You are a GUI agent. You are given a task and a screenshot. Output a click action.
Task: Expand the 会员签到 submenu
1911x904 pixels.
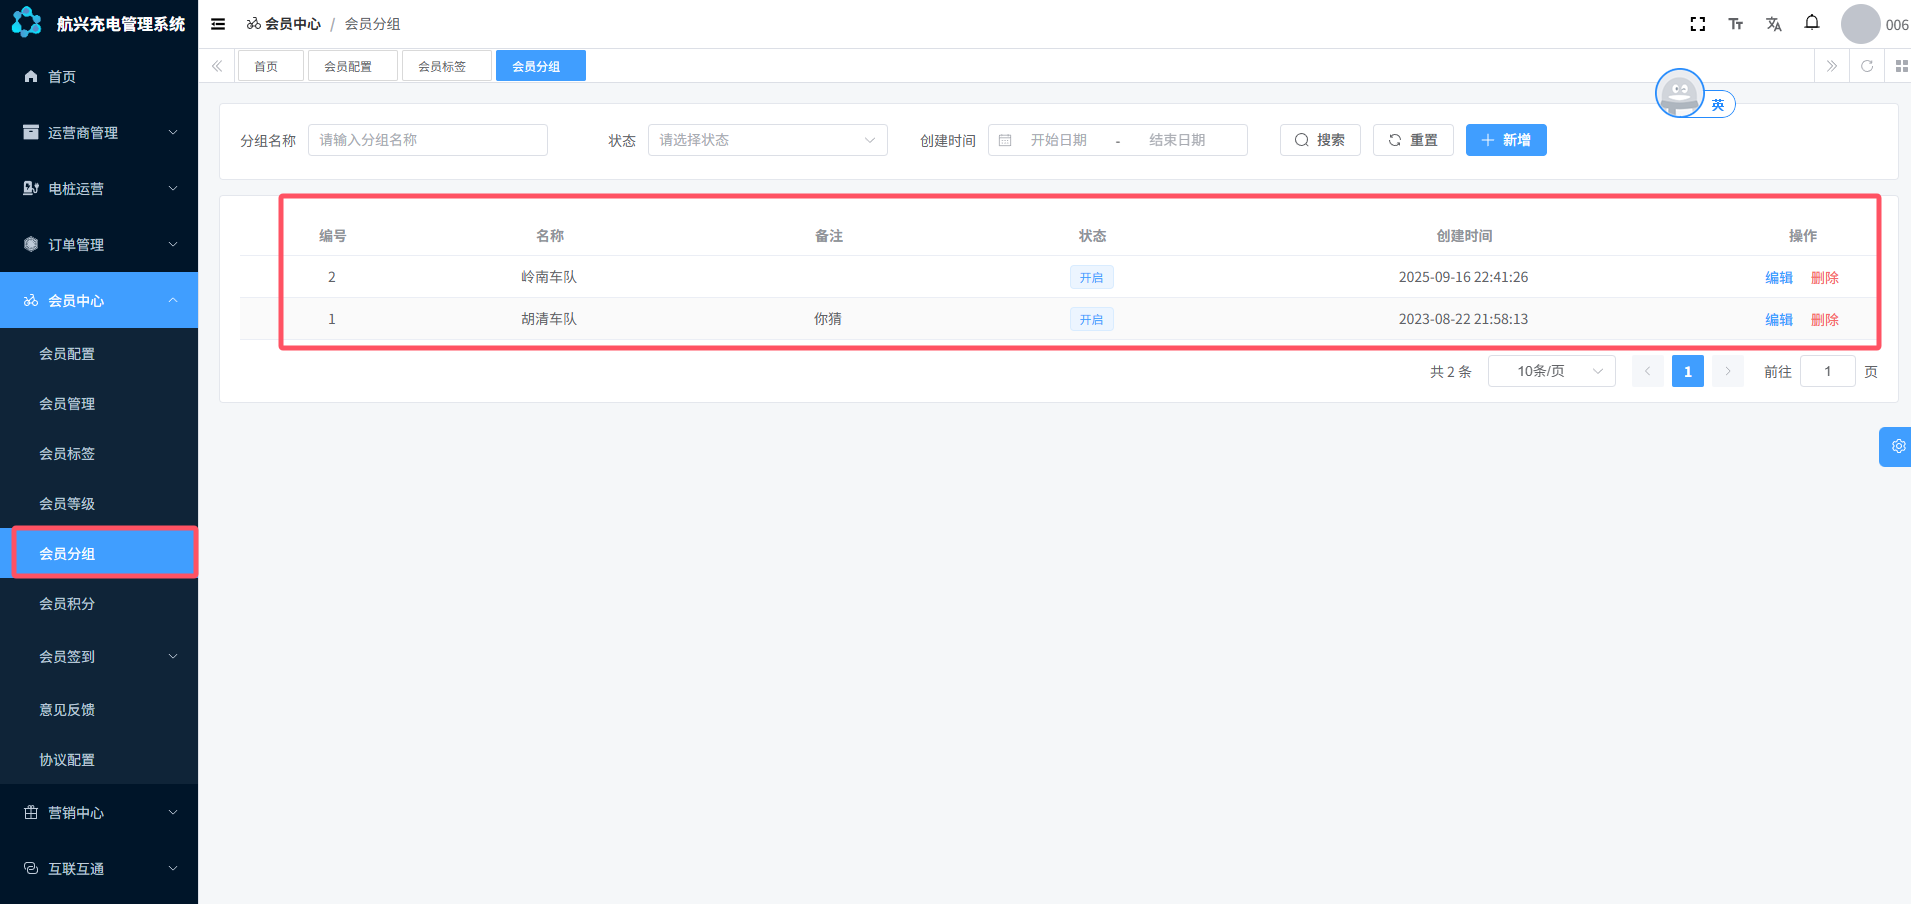click(99, 657)
